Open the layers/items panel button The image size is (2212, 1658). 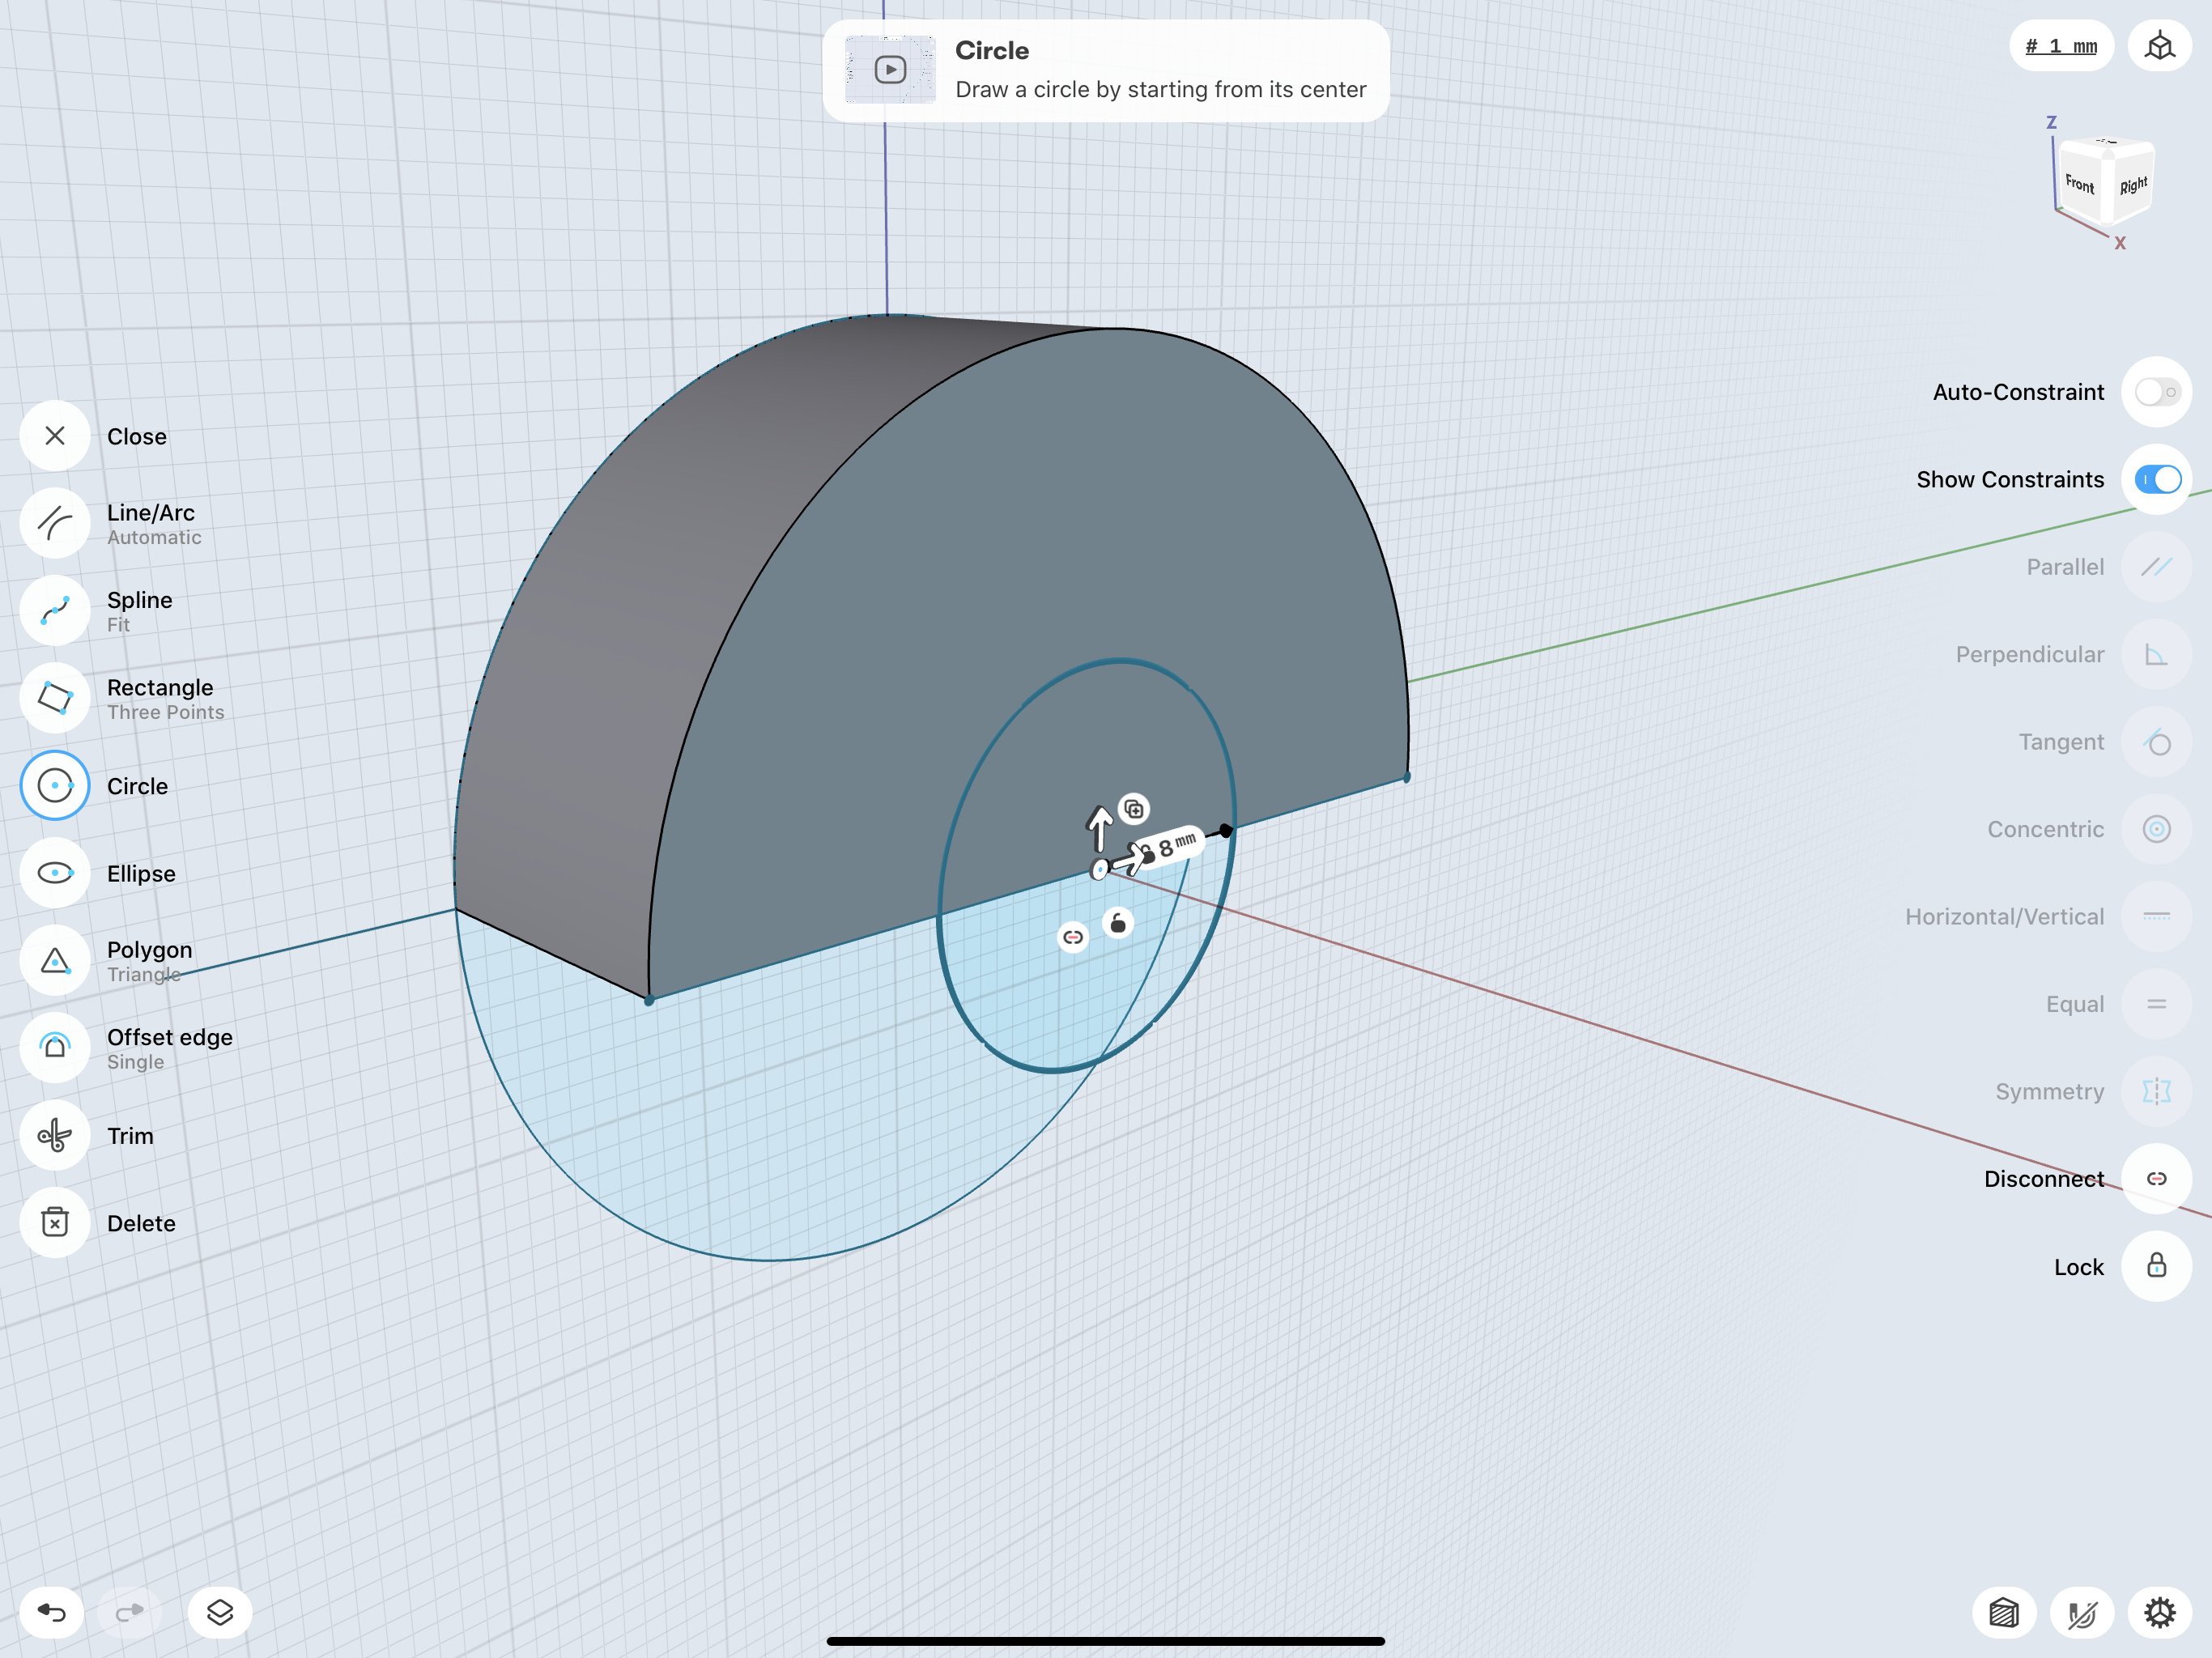coord(220,1612)
